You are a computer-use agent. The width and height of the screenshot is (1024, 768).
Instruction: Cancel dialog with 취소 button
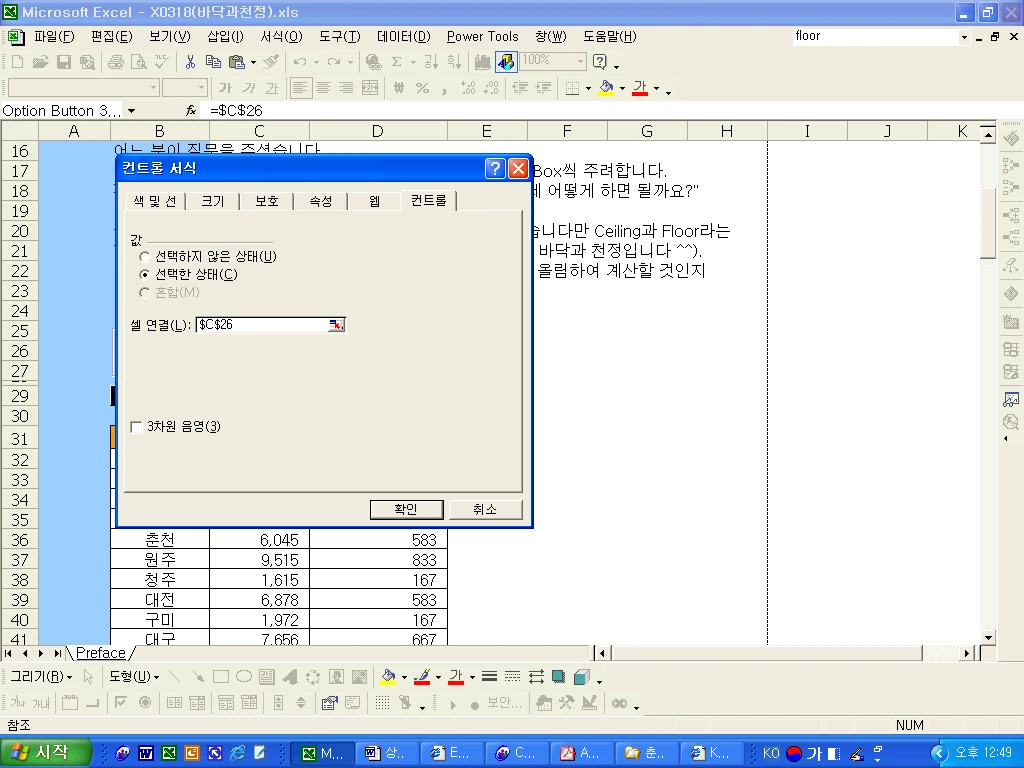pos(485,509)
